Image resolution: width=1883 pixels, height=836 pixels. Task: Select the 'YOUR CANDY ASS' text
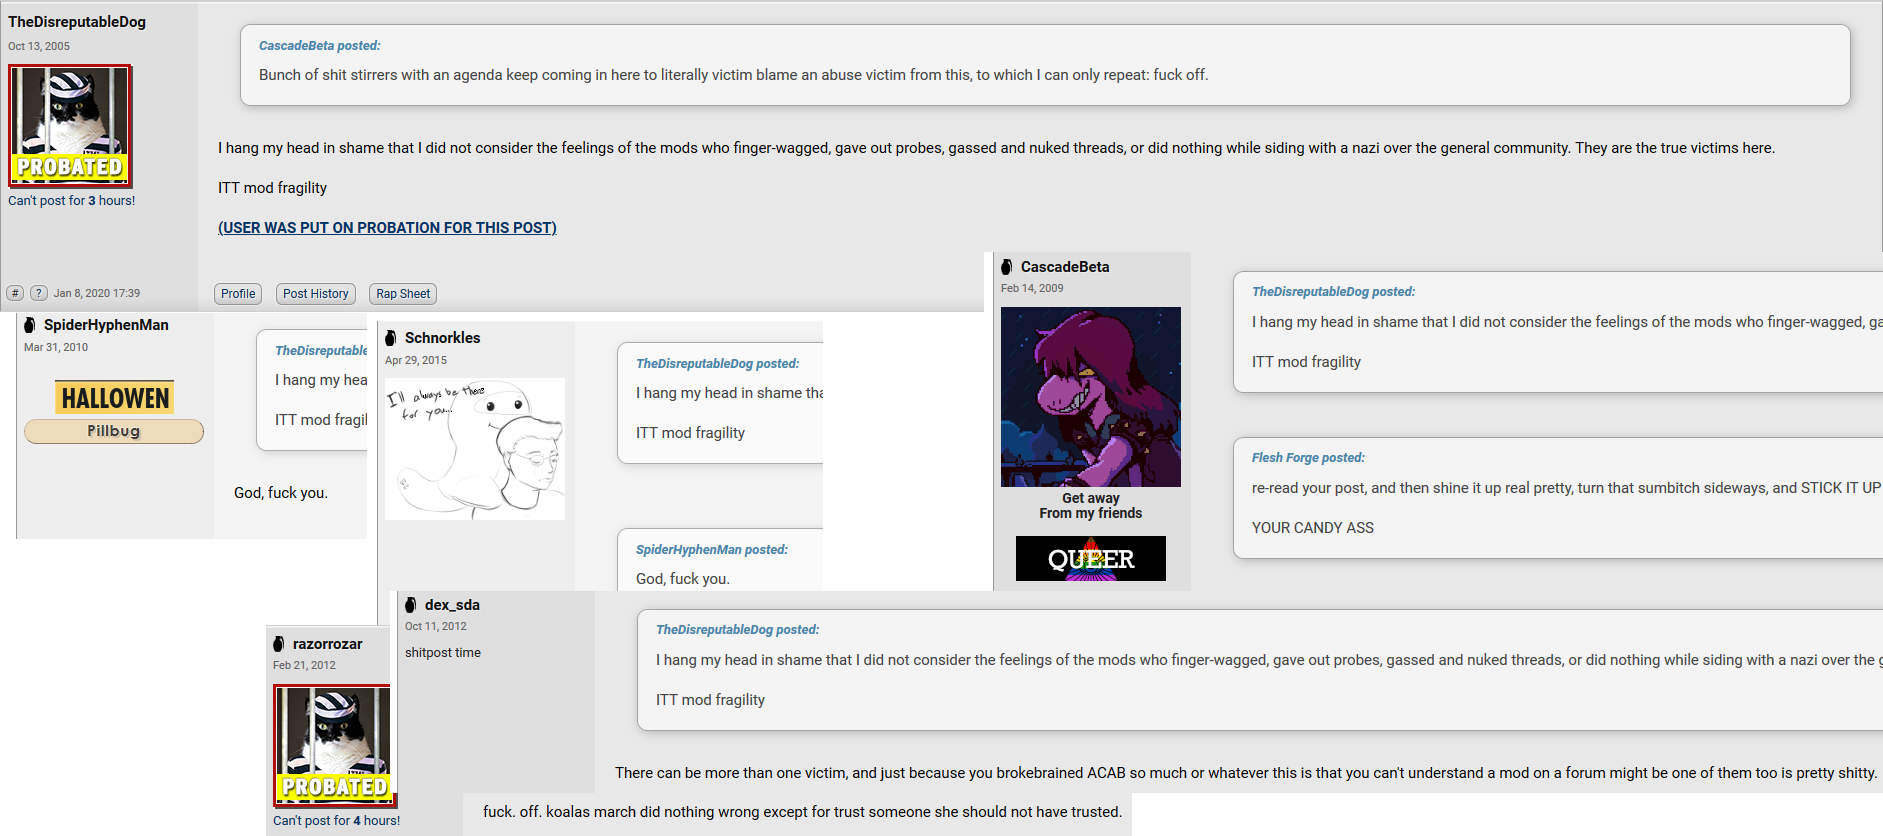[1313, 528]
